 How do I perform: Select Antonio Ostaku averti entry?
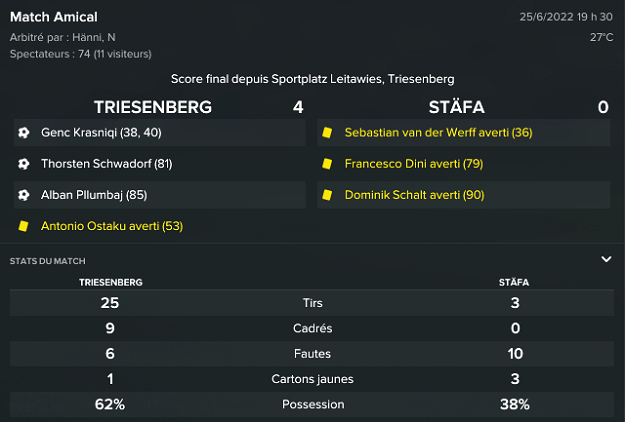(x=112, y=227)
